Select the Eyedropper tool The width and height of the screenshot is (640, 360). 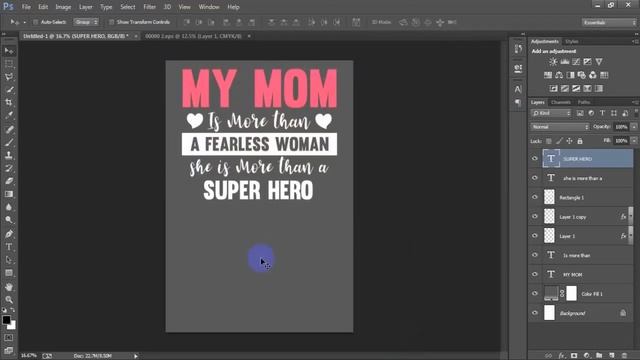[x=9, y=116]
